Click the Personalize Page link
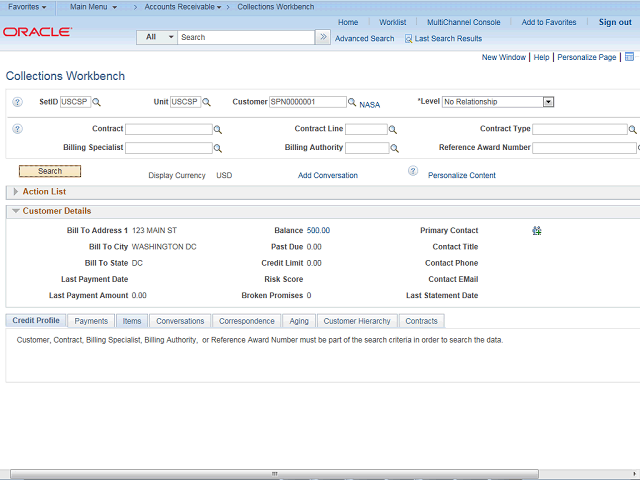The height and width of the screenshot is (480, 640). [x=587, y=57]
